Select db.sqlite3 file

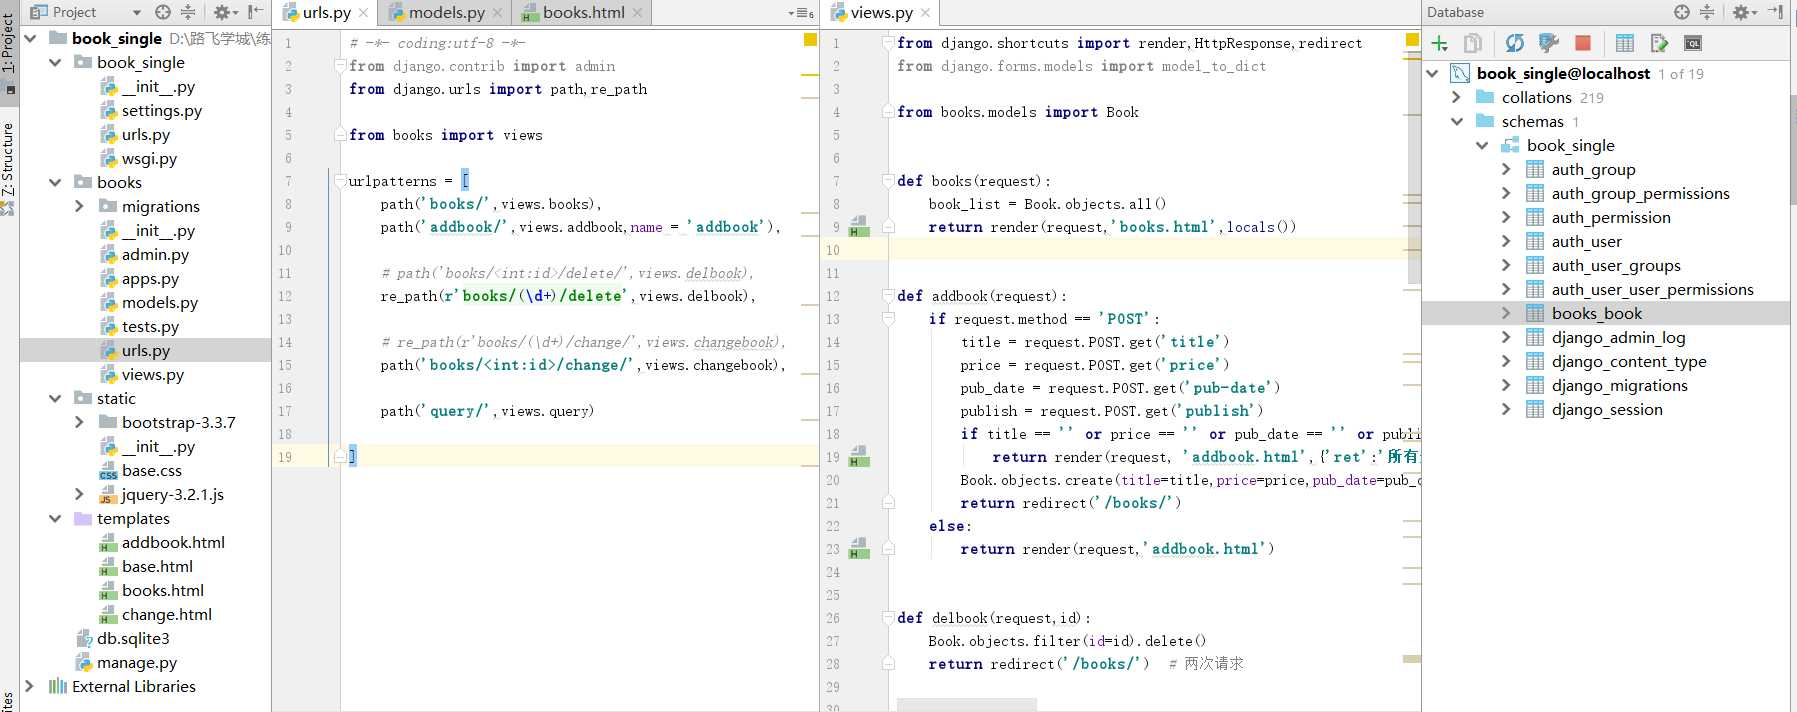coord(132,638)
